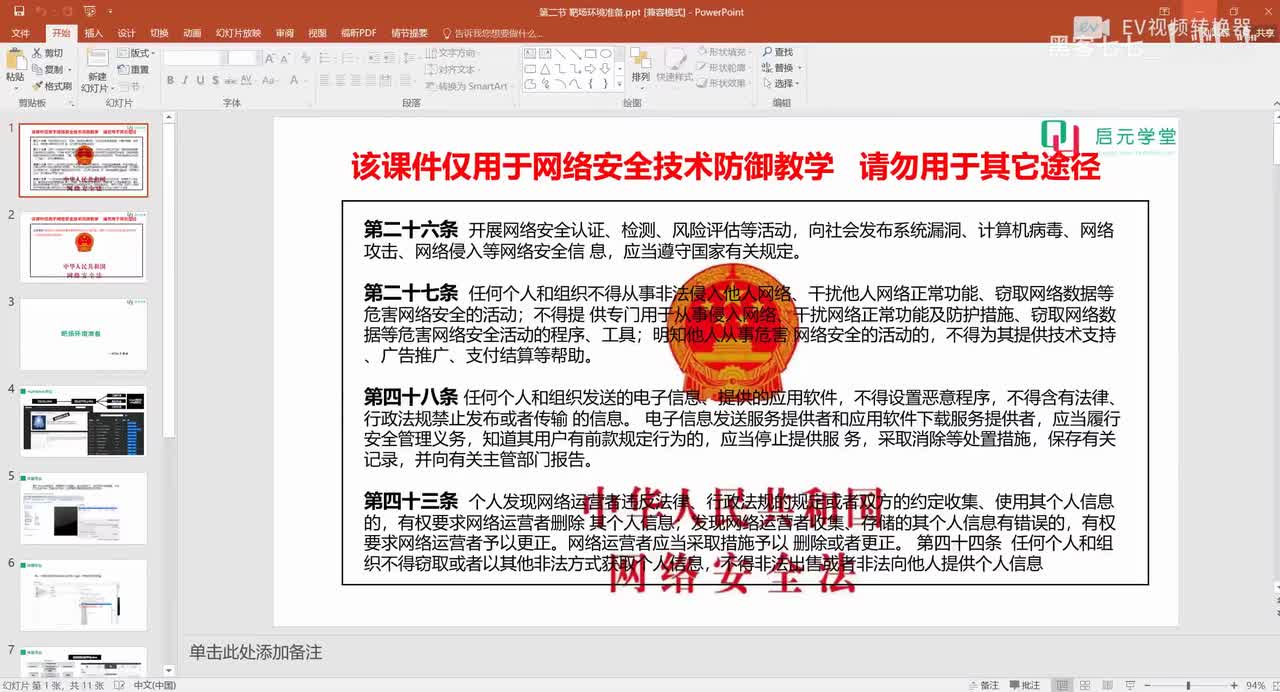Toggle text Shadow (S) formatting
The image size is (1280, 692).
point(213,80)
